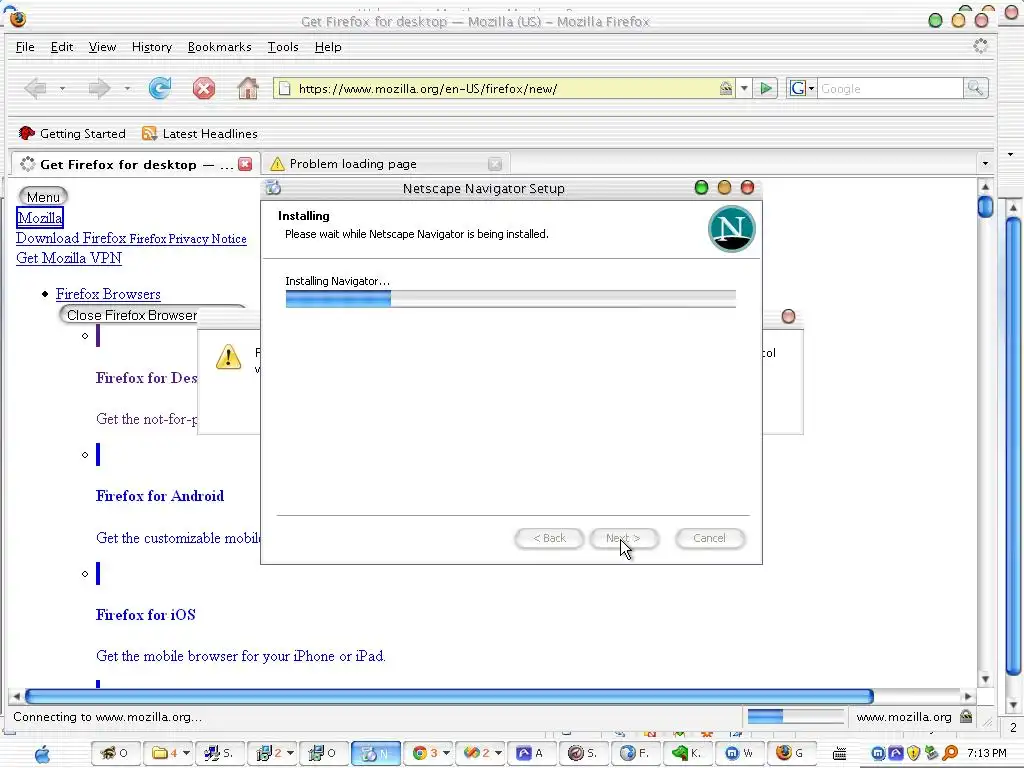The width and height of the screenshot is (1024, 768).
Task: Open the Latest Headlines RSS feed icon
Action: pyautogui.click(x=150, y=133)
